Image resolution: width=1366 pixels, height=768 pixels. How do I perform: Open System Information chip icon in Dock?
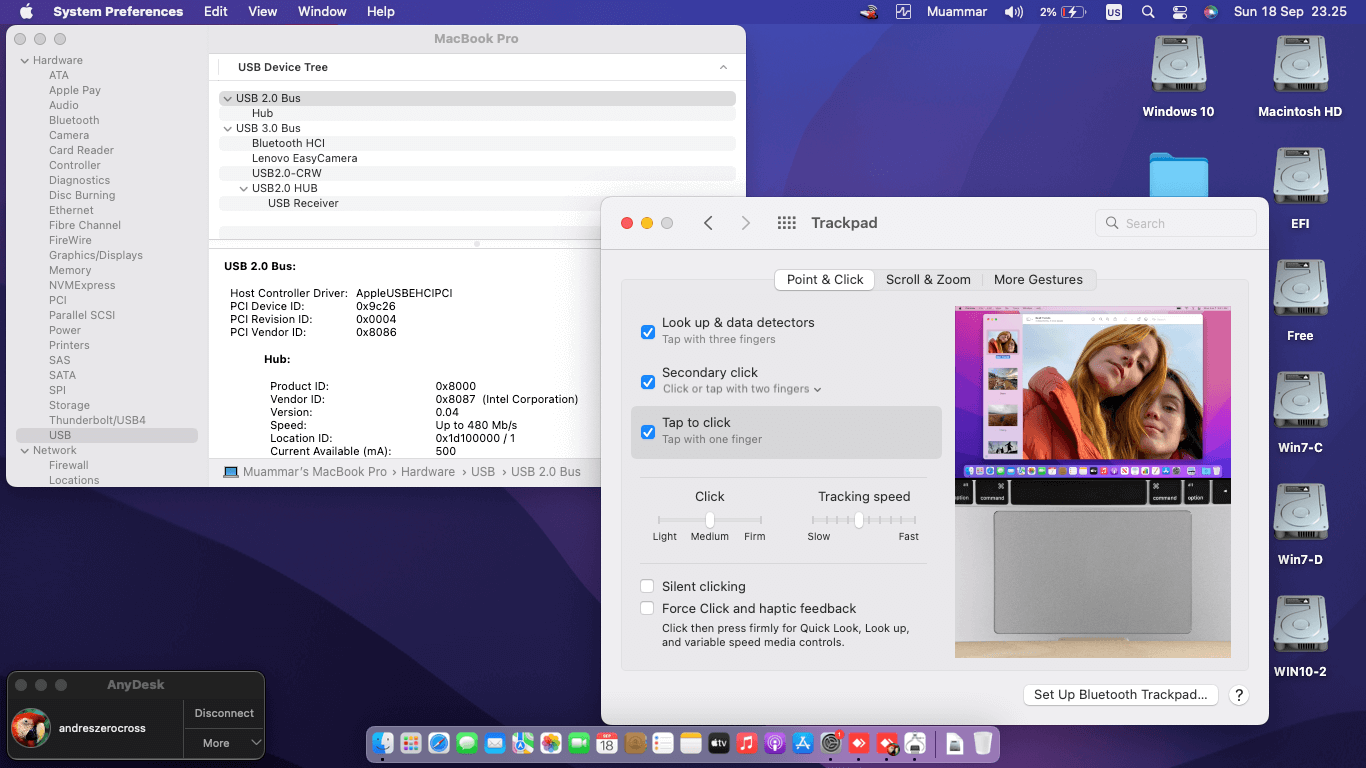[914, 743]
